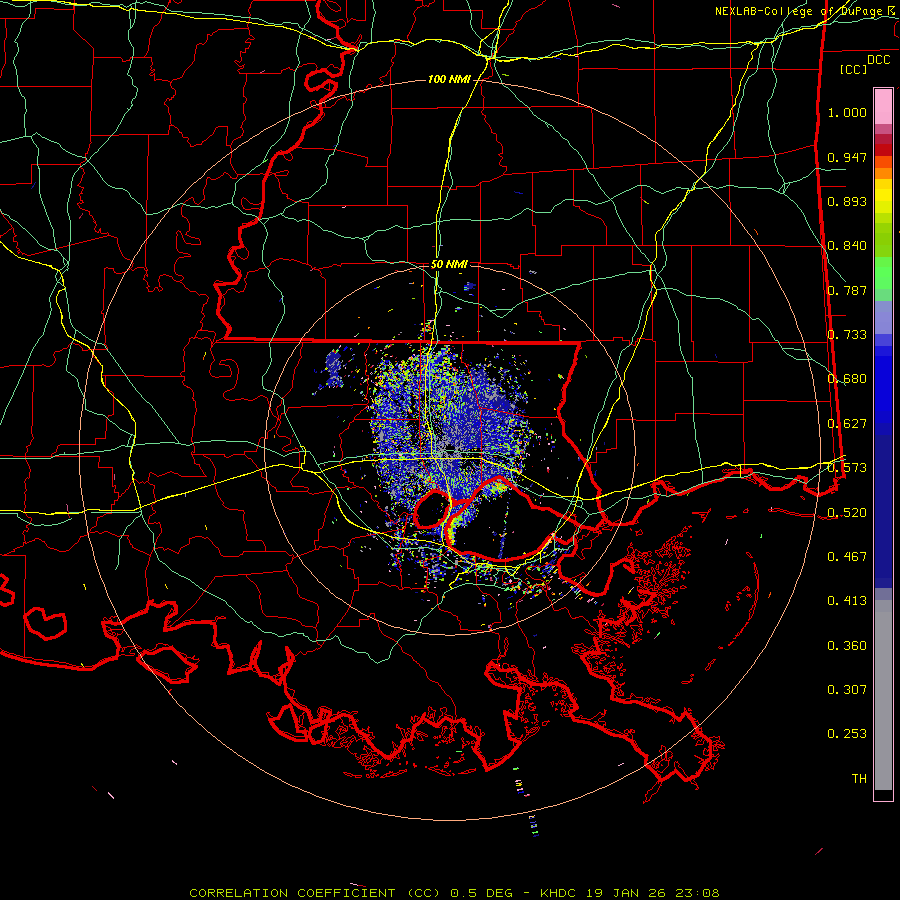Click the 0.627 legend value
This screenshot has width=900, height=900.
tap(847, 424)
